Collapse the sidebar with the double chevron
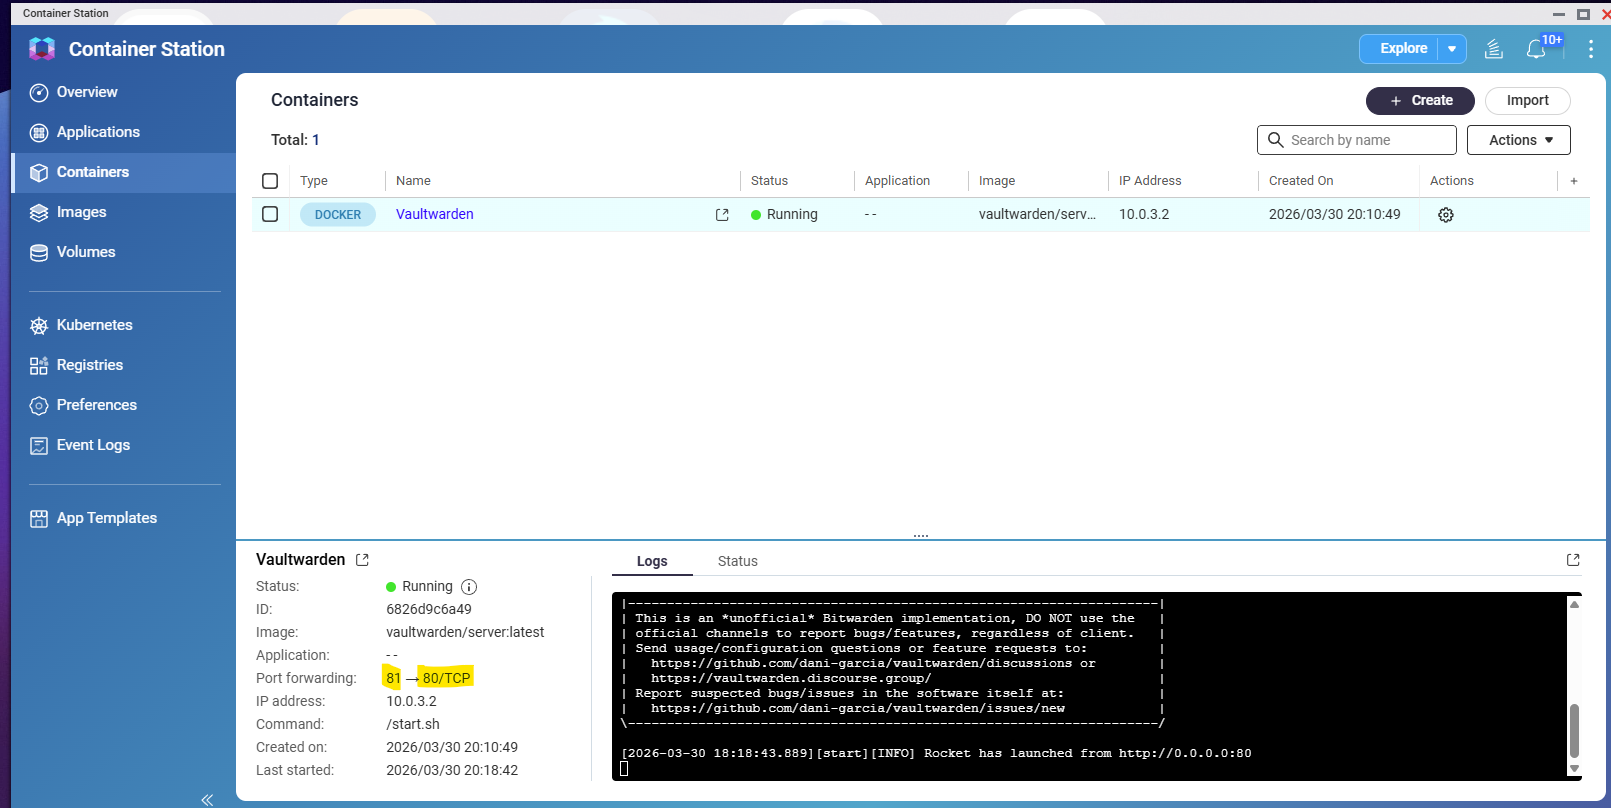Image resolution: width=1611 pixels, height=808 pixels. click(207, 799)
